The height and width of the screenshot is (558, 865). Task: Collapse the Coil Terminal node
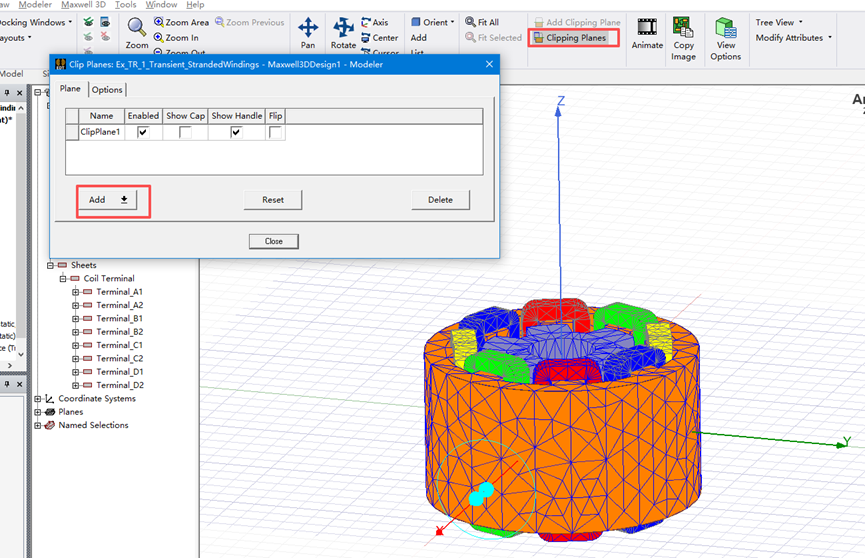63,279
